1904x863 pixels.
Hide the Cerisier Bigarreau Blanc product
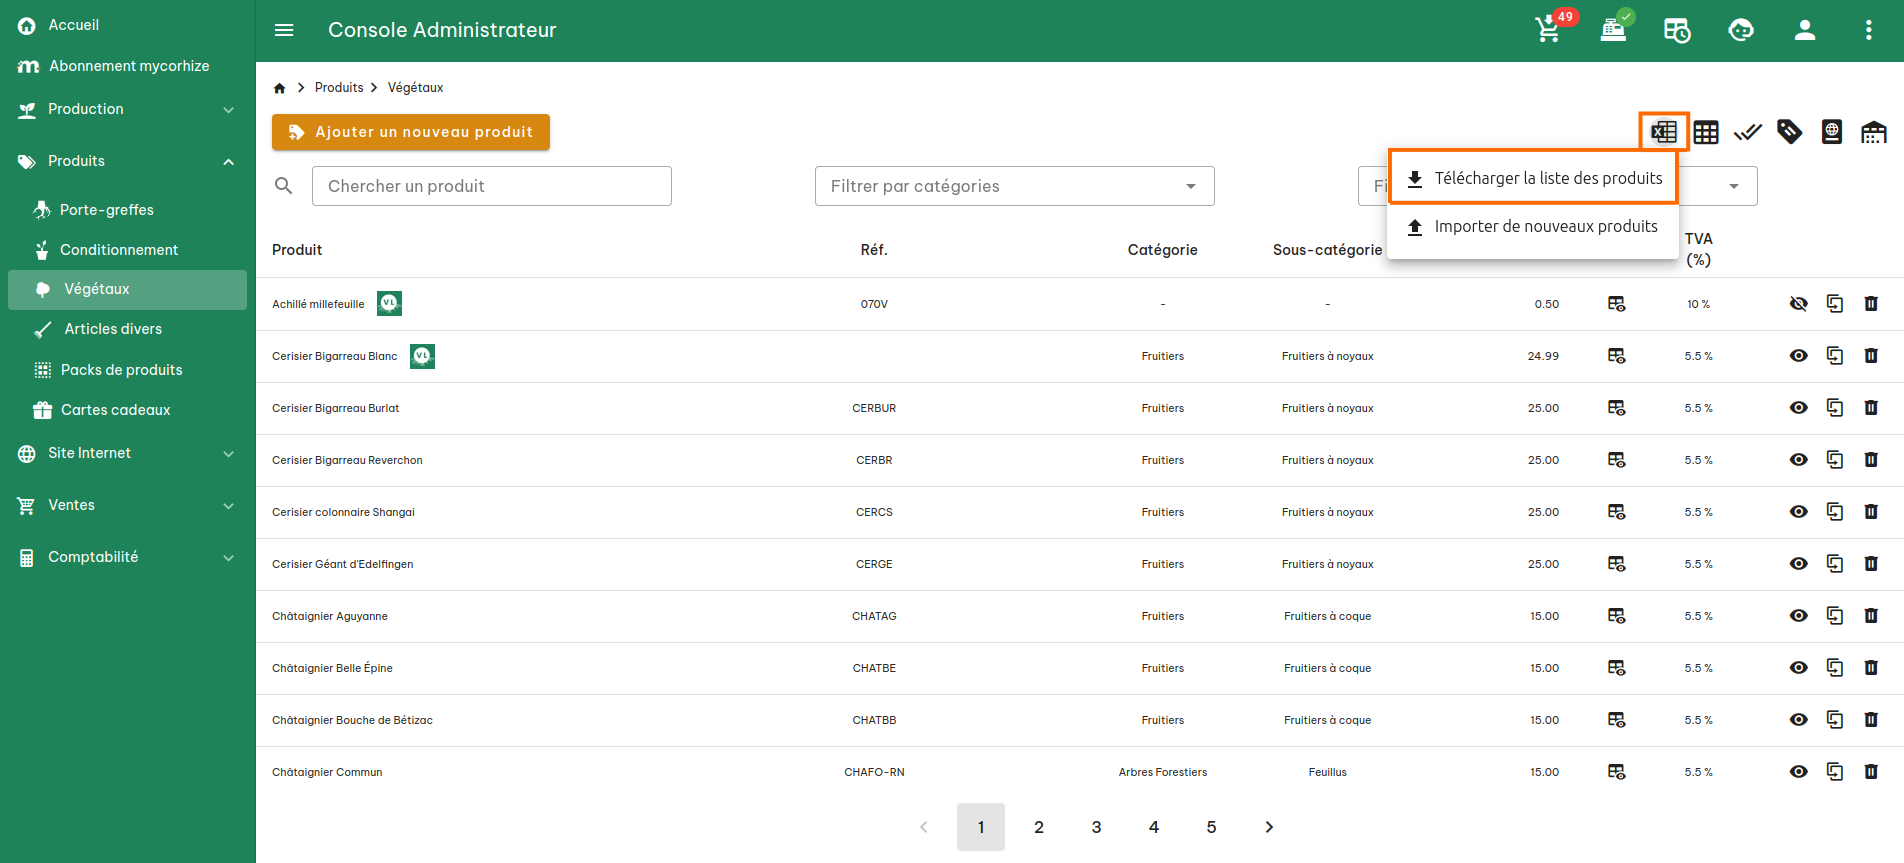coord(1798,356)
